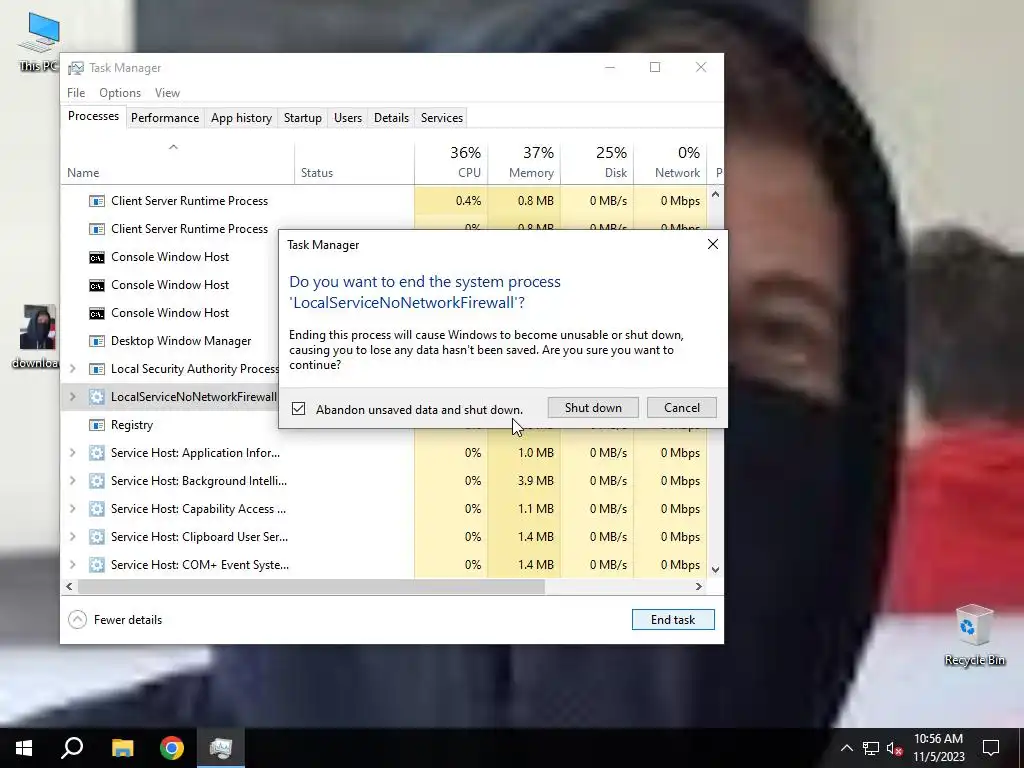Click Service Host: Application Infor... gear icon
The image size is (1024, 768).
pyautogui.click(x=97, y=453)
